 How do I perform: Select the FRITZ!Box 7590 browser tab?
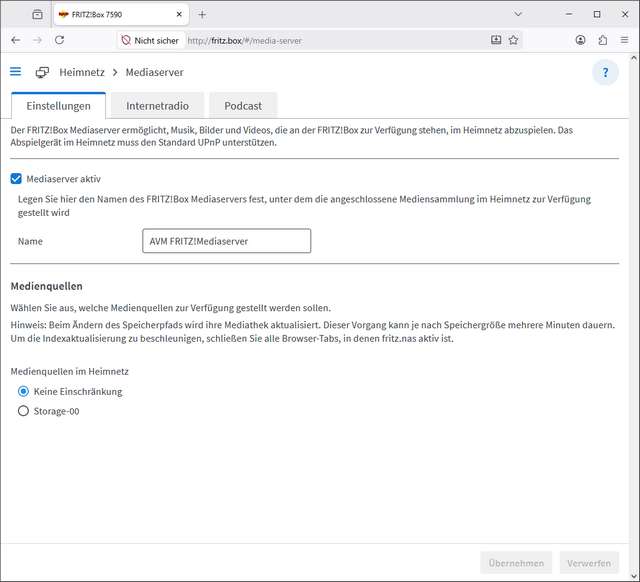click(122, 15)
